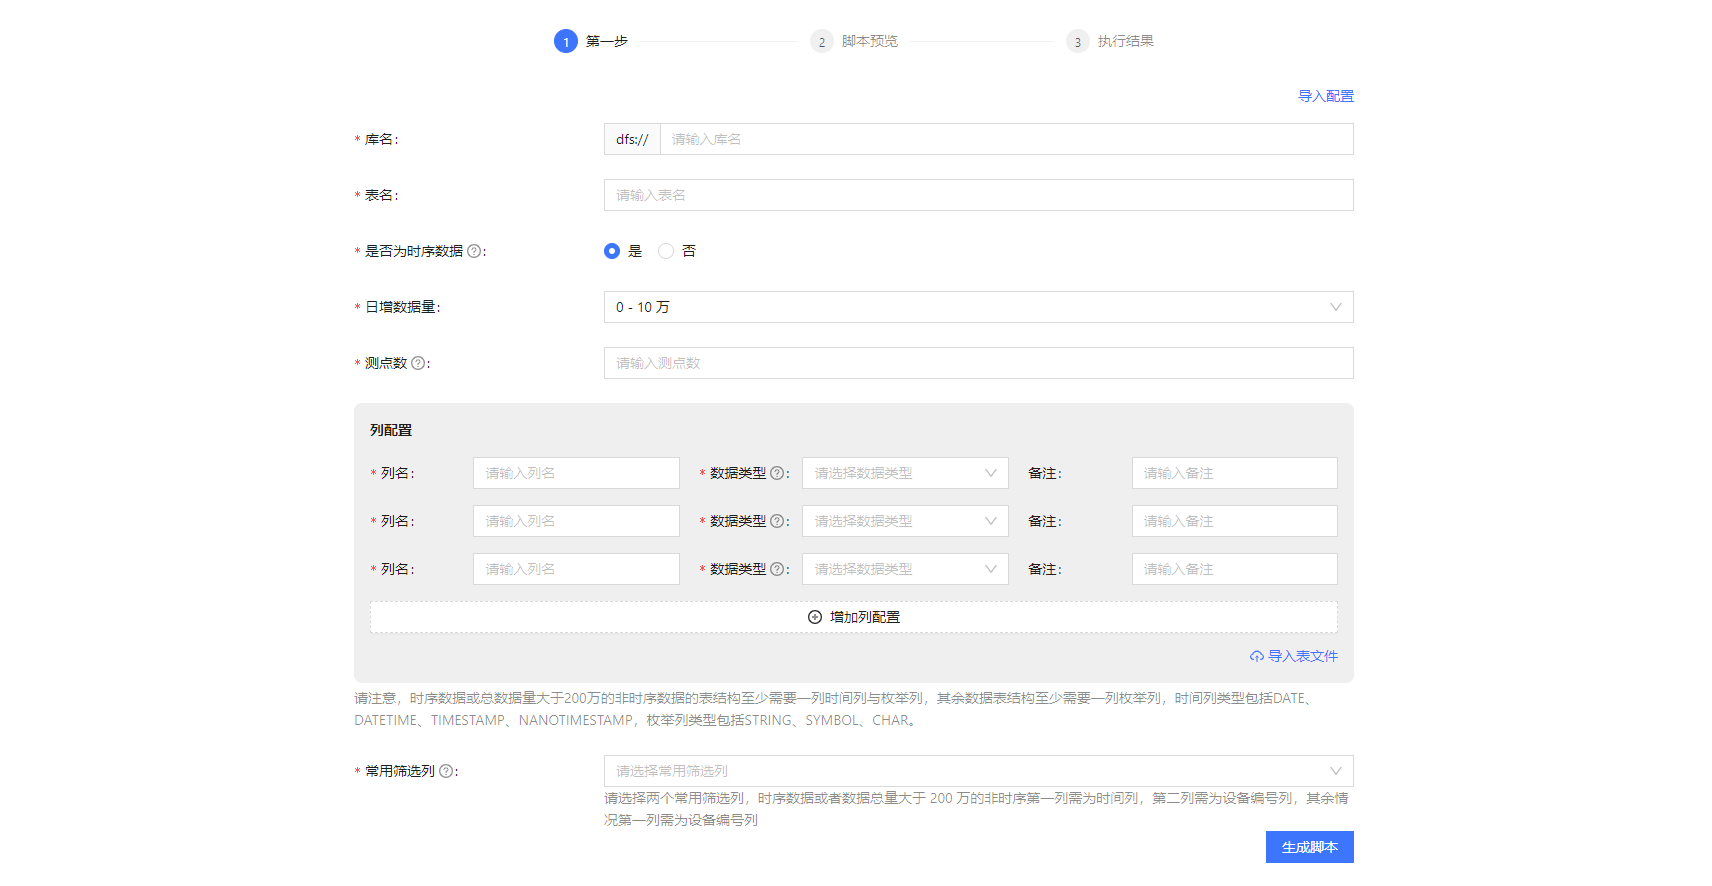Go to step 3 执行结果
The height and width of the screenshot is (886, 1712).
(x=1110, y=41)
